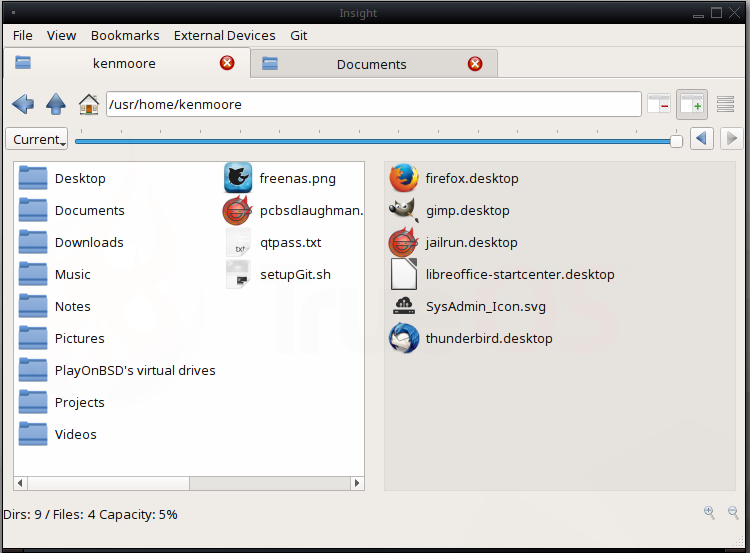Close the Documents tab
The height and width of the screenshot is (553, 750).
[x=475, y=64]
